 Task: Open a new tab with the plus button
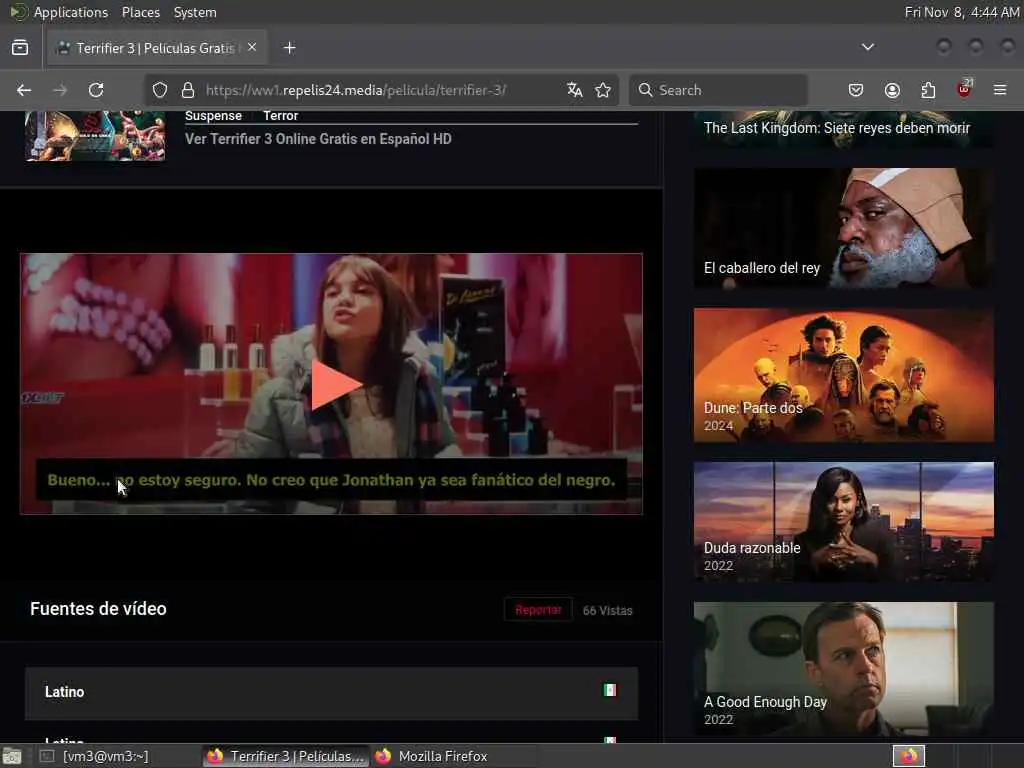(x=289, y=48)
